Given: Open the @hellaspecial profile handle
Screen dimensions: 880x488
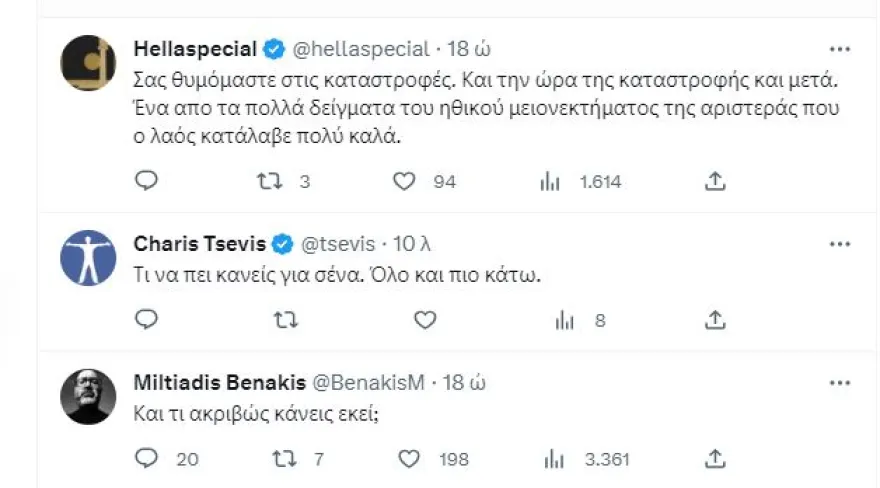Looking at the screenshot, I should tap(362, 49).
